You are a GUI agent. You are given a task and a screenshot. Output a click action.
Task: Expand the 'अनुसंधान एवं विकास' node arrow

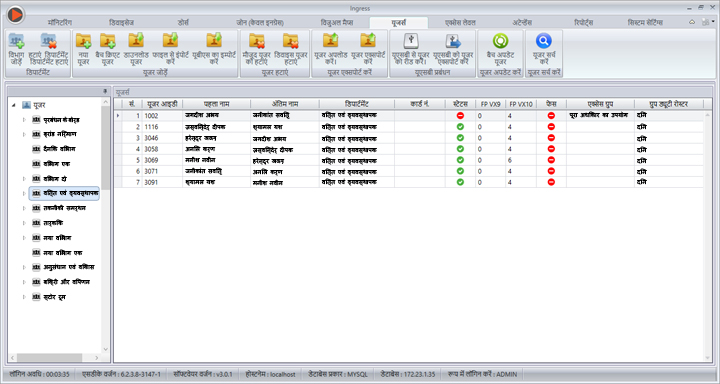tap(24, 267)
